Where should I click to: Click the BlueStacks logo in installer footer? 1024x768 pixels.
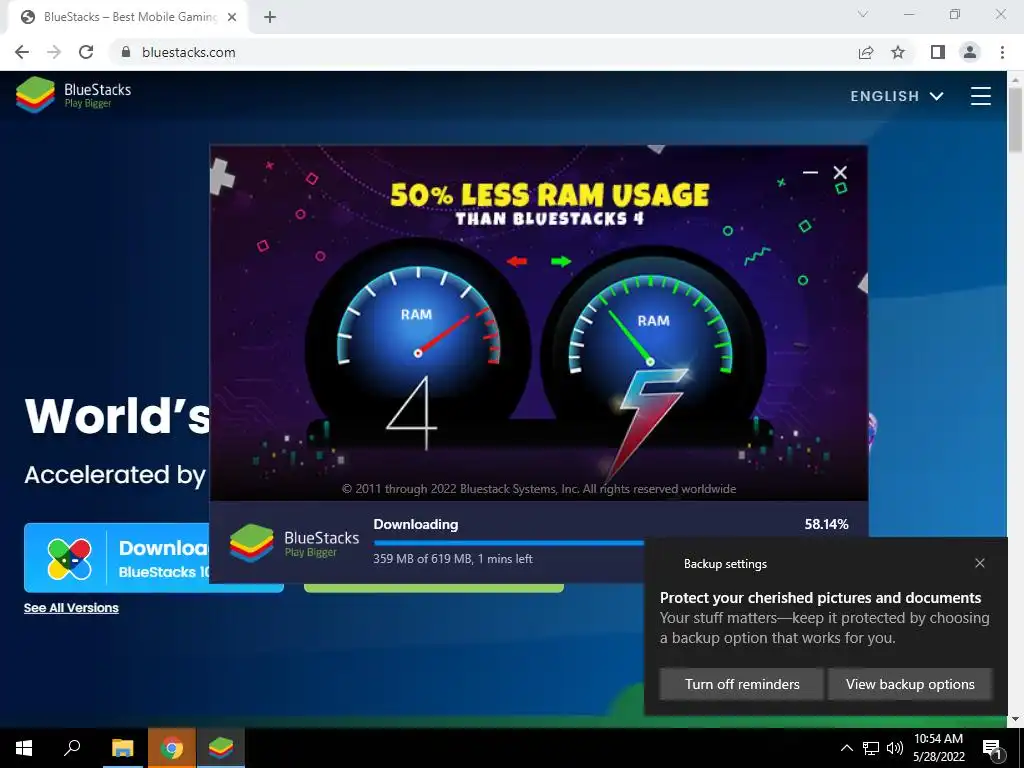[294, 543]
